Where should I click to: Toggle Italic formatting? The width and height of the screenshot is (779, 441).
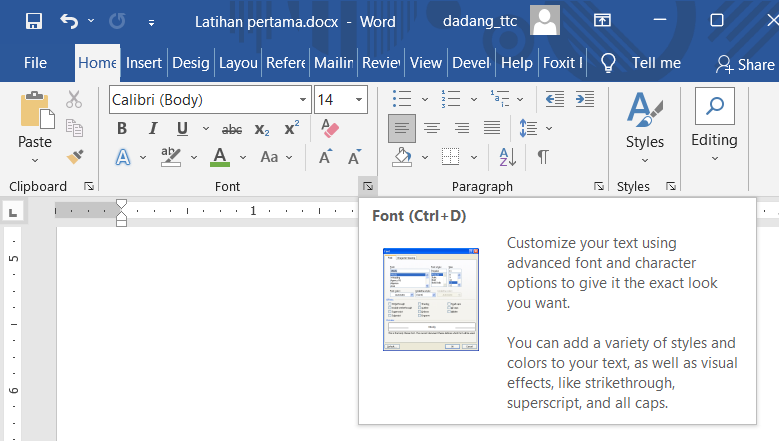tap(152, 129)
